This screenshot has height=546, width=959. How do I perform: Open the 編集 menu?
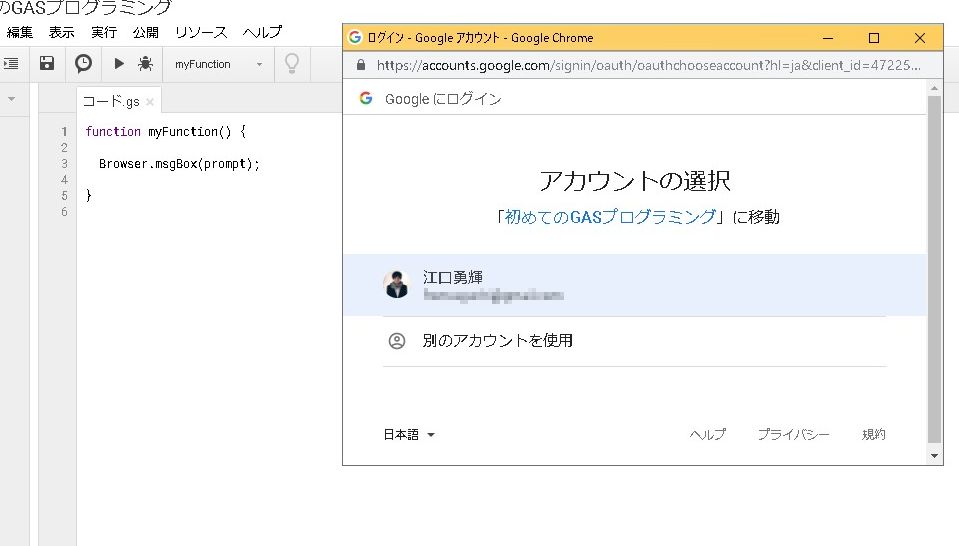(20, 32)
